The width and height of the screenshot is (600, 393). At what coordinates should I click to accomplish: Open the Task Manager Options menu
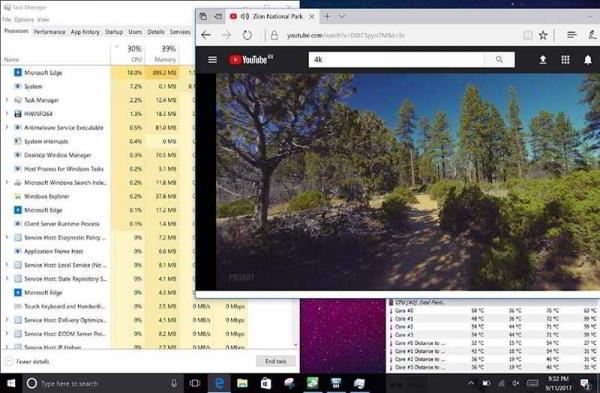click(x=24, y=20)
